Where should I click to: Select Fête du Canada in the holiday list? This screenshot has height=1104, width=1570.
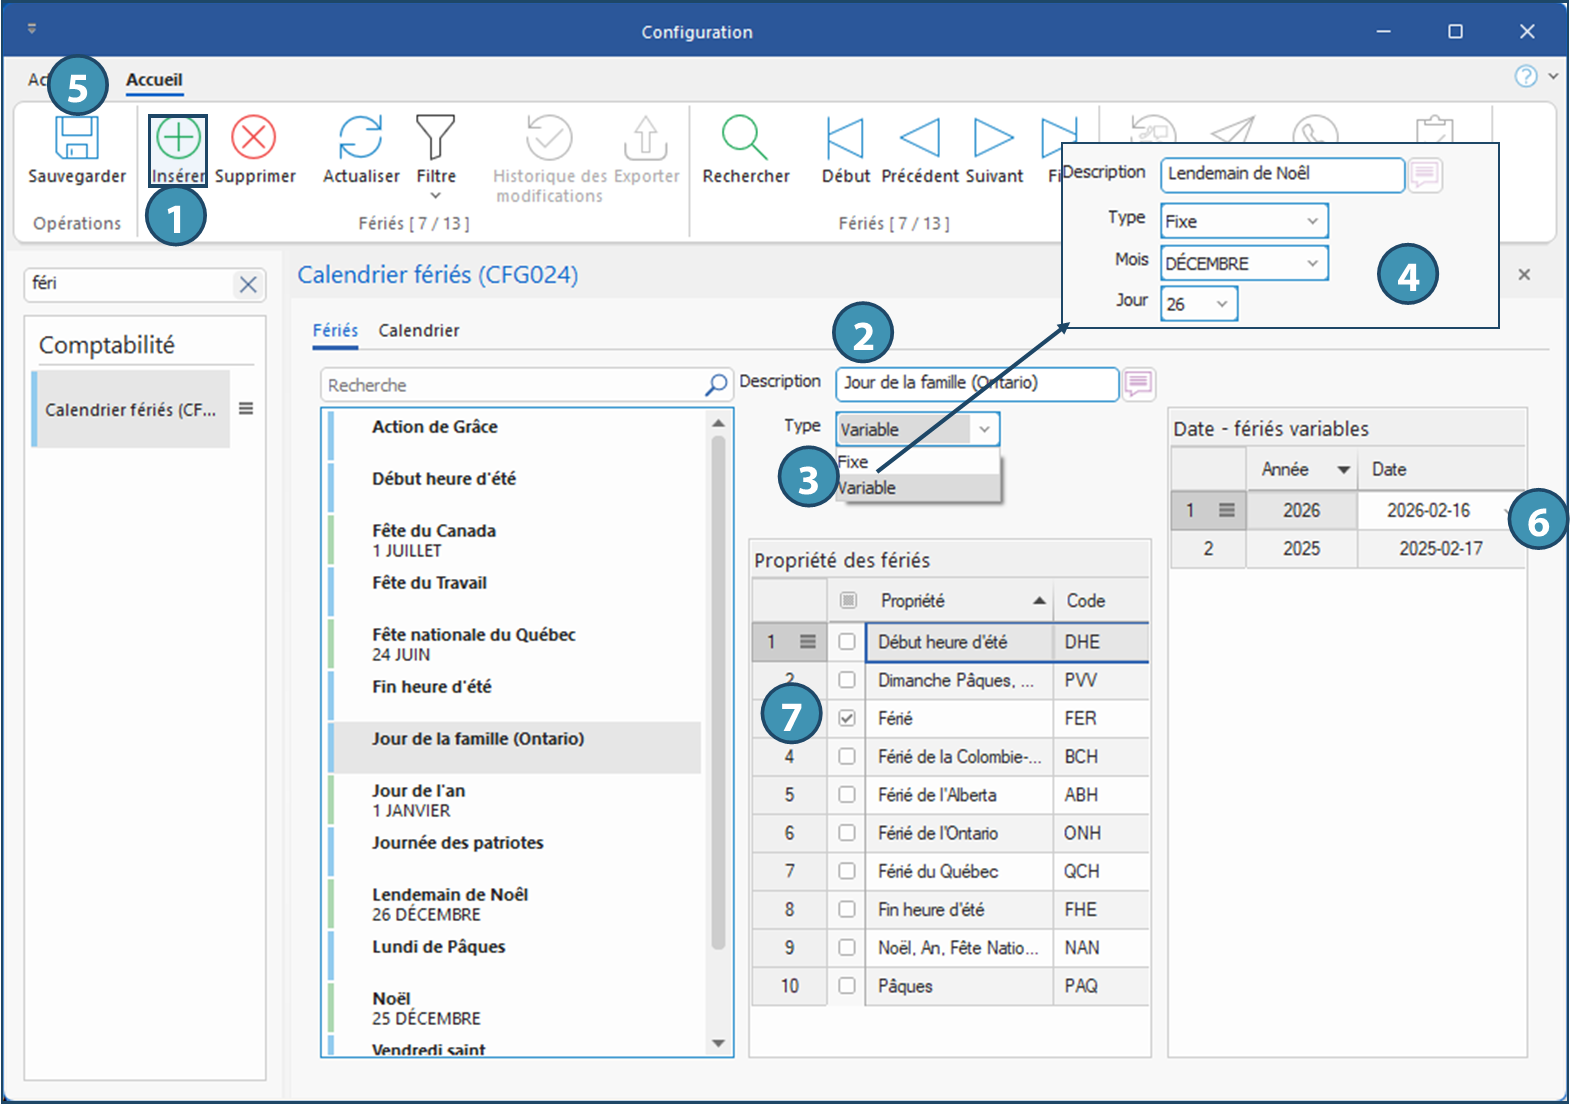click(x=434, y=531)
